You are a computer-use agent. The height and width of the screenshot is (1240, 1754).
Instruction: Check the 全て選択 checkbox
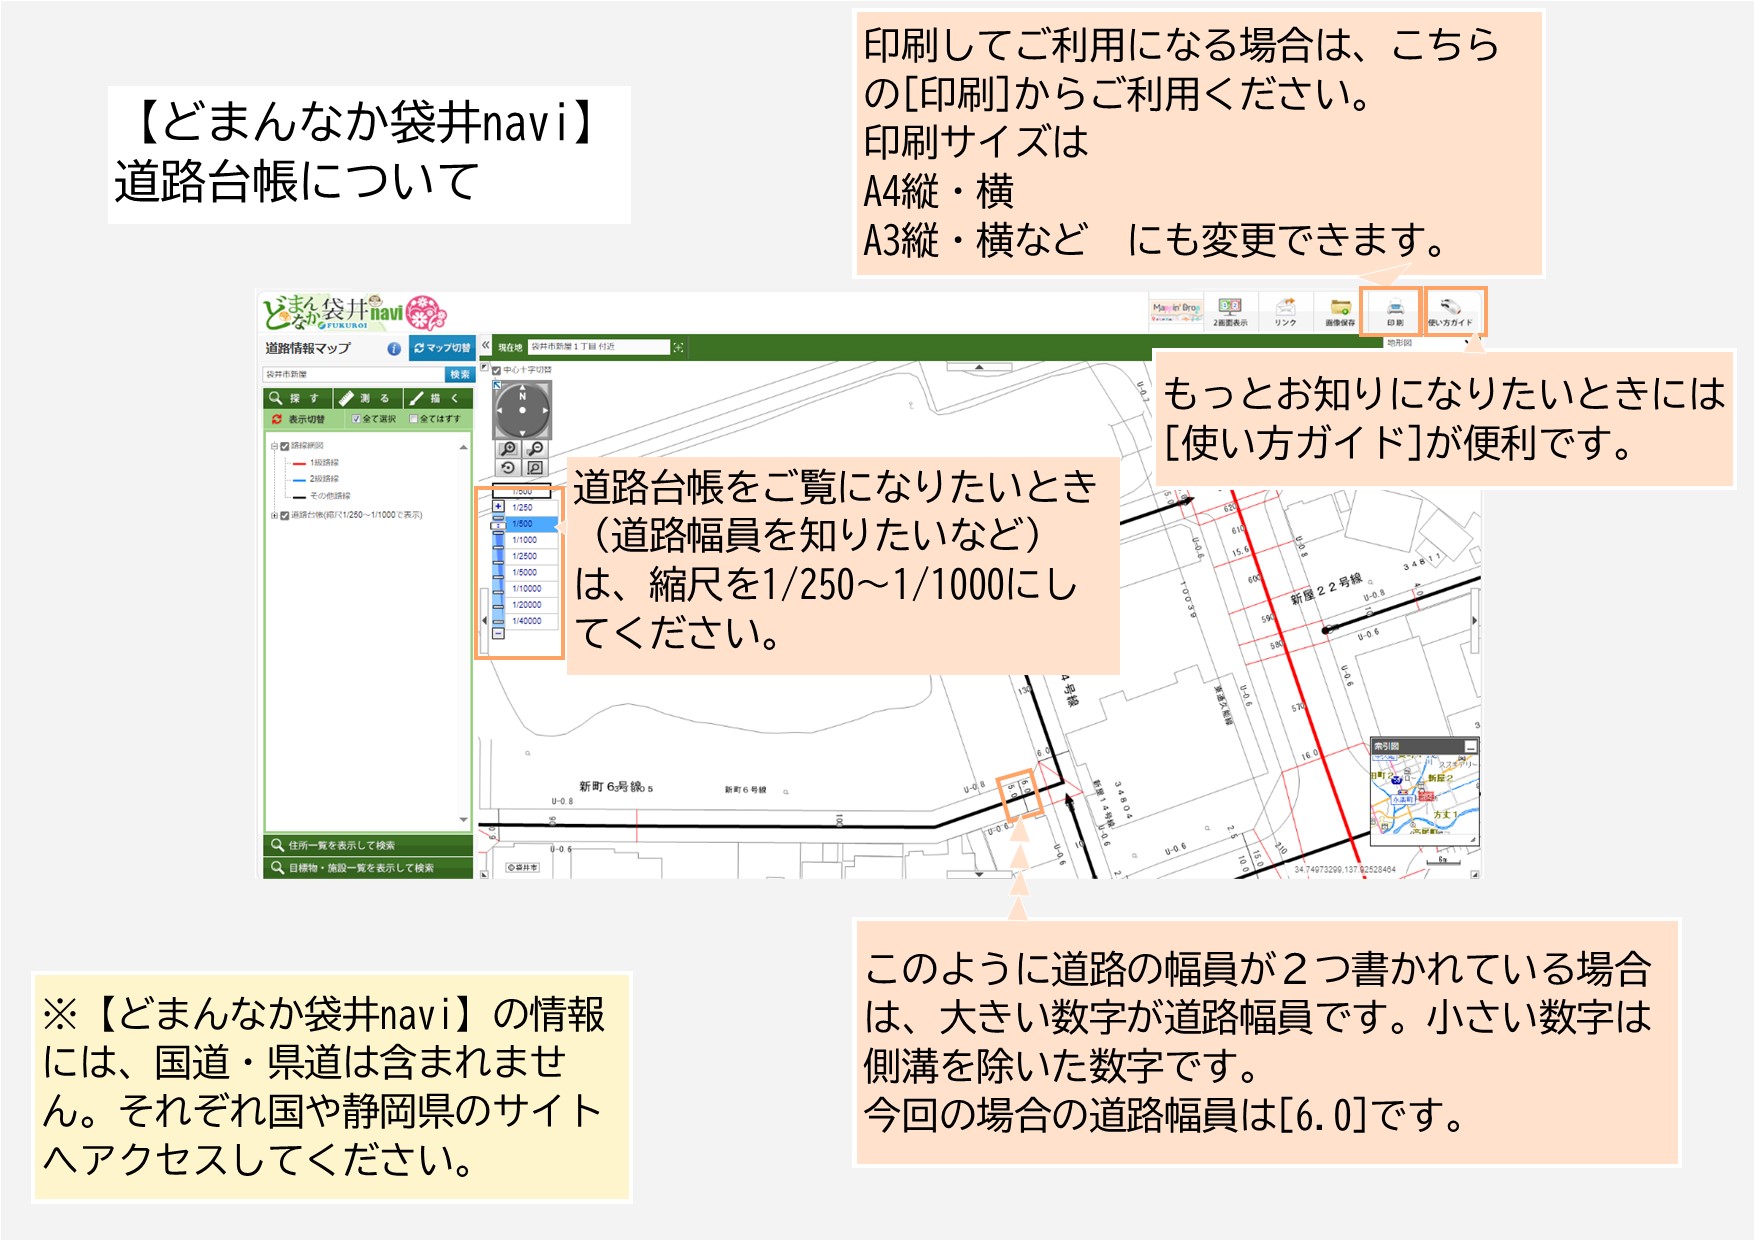tap(356, 419)
